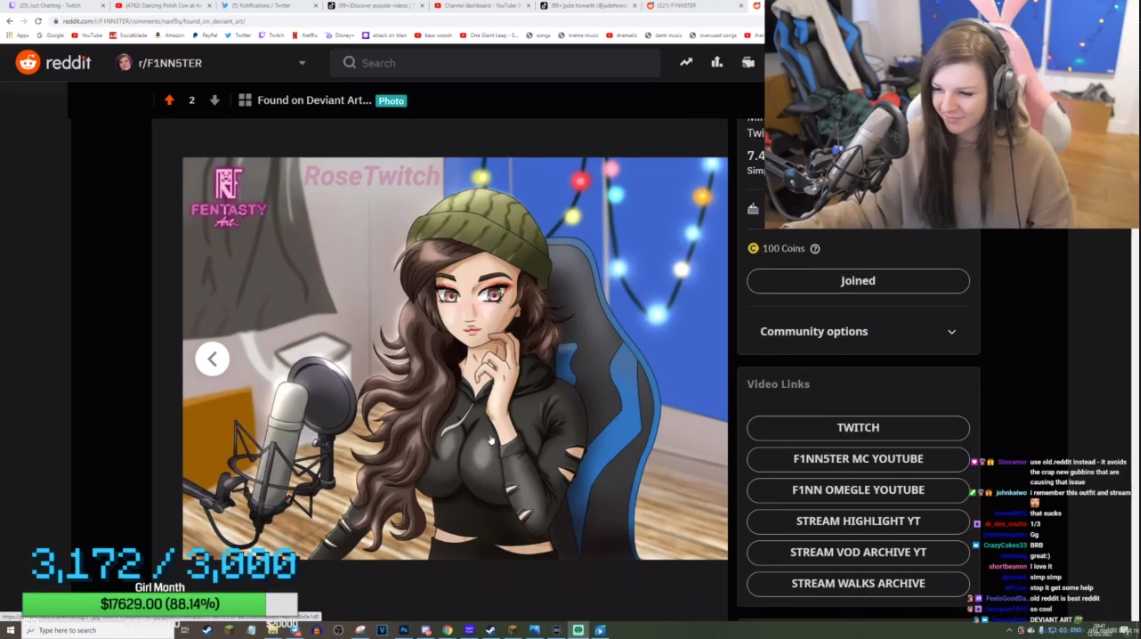Image resolution: width=1141 pixels, height=639 pixels.
Task: Click the Girl Month donation progress bar
Action: (x=159, y=604)
